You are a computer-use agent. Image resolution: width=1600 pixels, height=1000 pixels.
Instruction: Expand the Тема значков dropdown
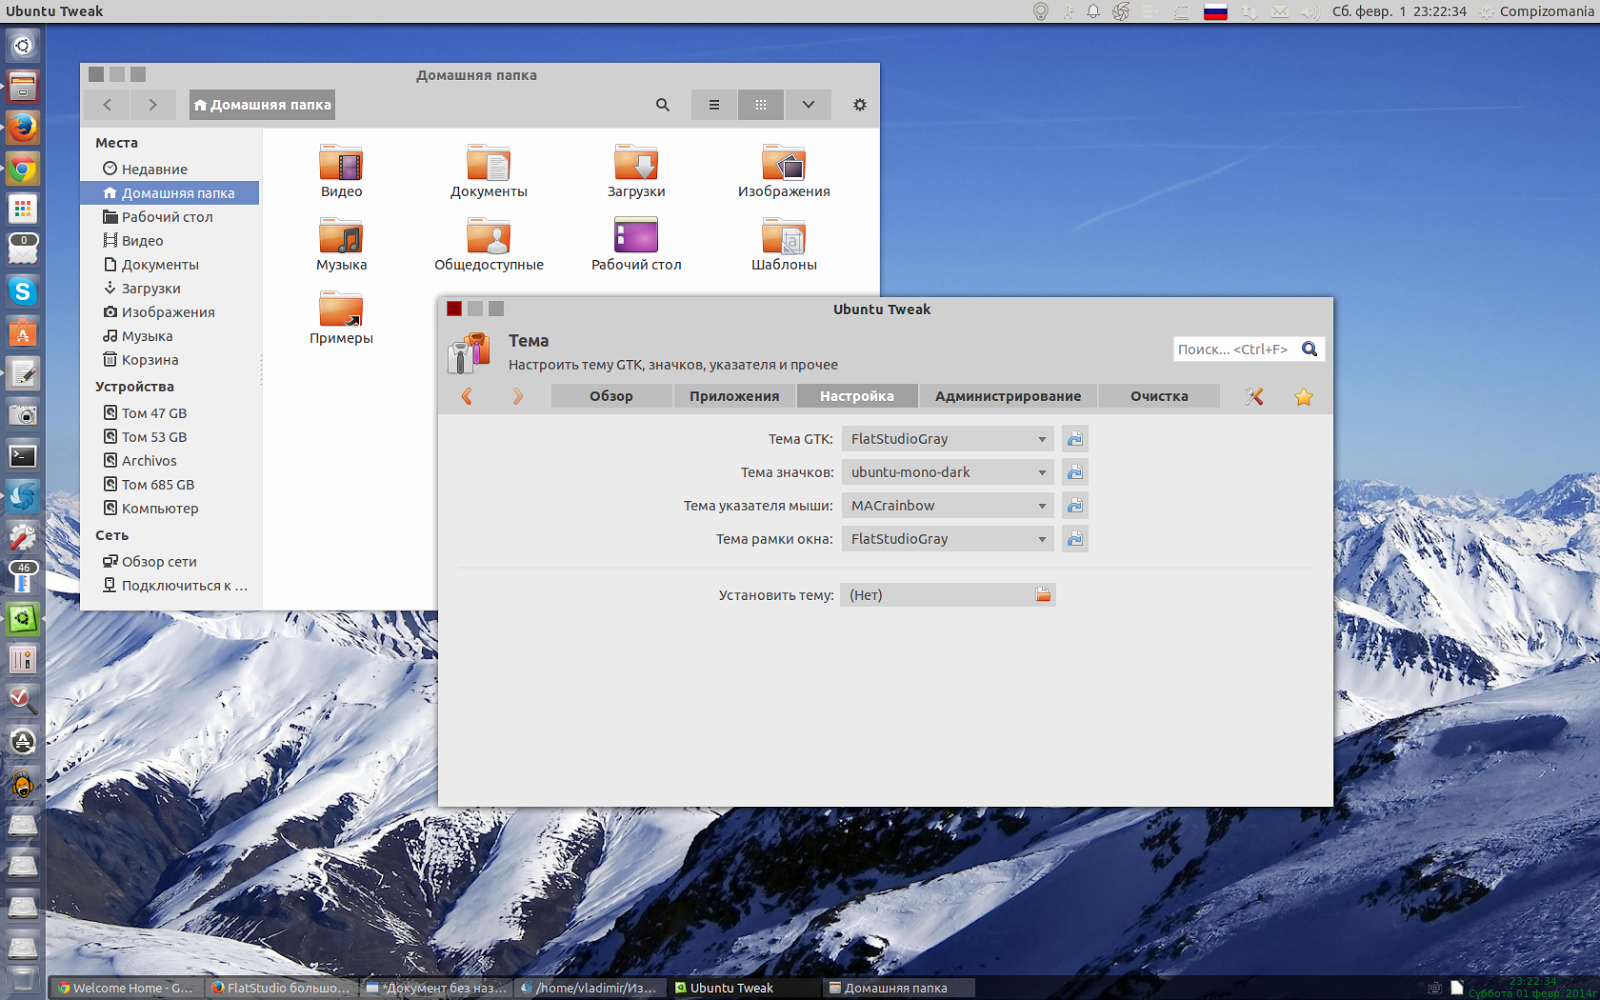[947, 472]
